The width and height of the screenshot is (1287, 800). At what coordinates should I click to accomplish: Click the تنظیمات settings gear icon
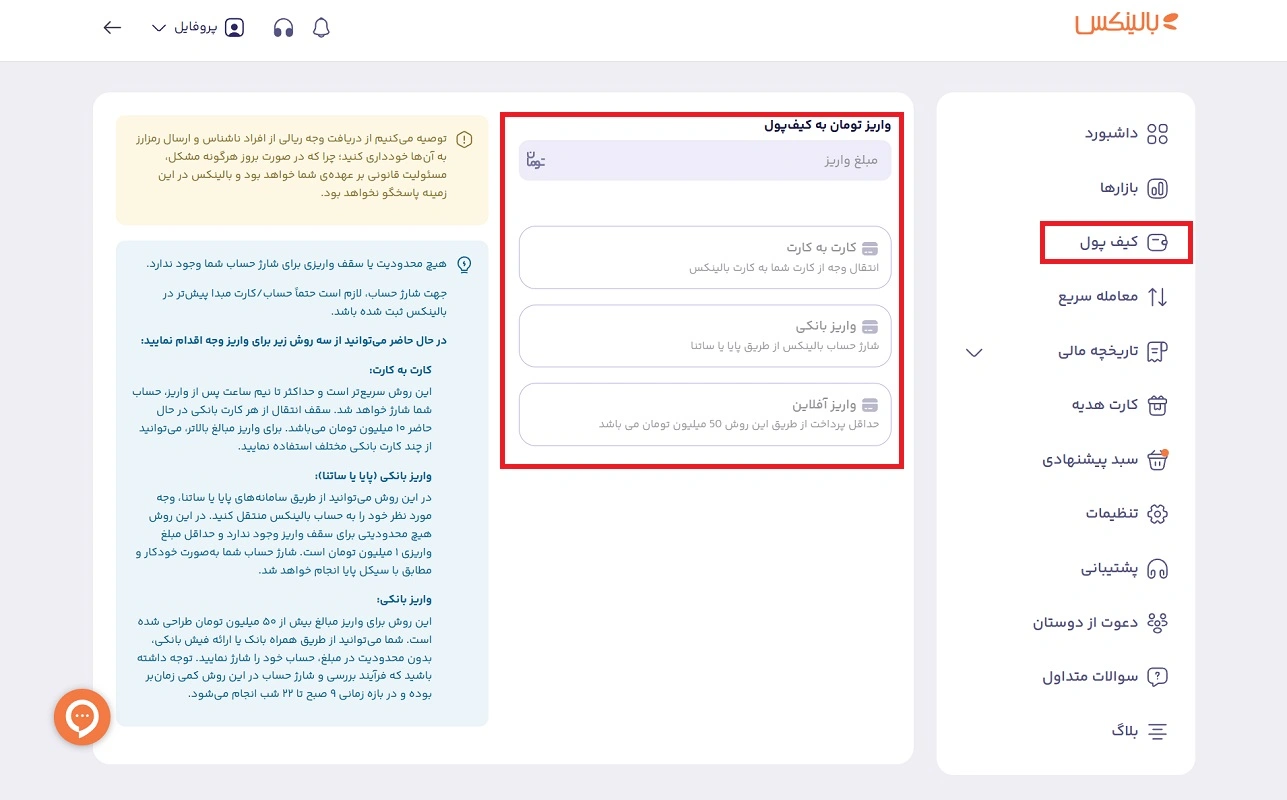(x=1157, y=513)
